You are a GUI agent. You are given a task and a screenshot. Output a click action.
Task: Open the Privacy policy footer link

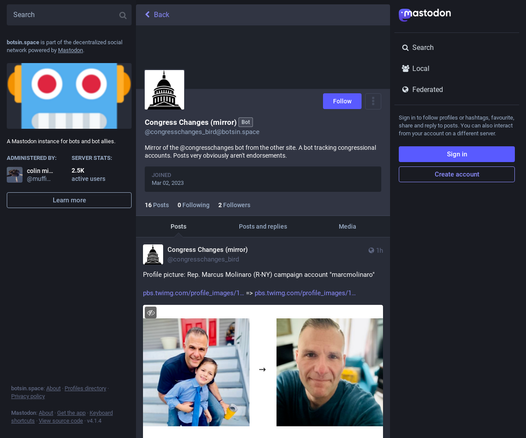tap(28, 396)
